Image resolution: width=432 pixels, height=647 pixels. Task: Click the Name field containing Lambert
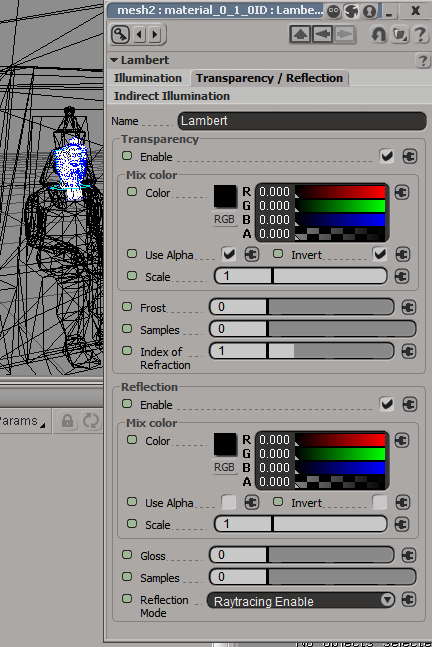[302, 121]
